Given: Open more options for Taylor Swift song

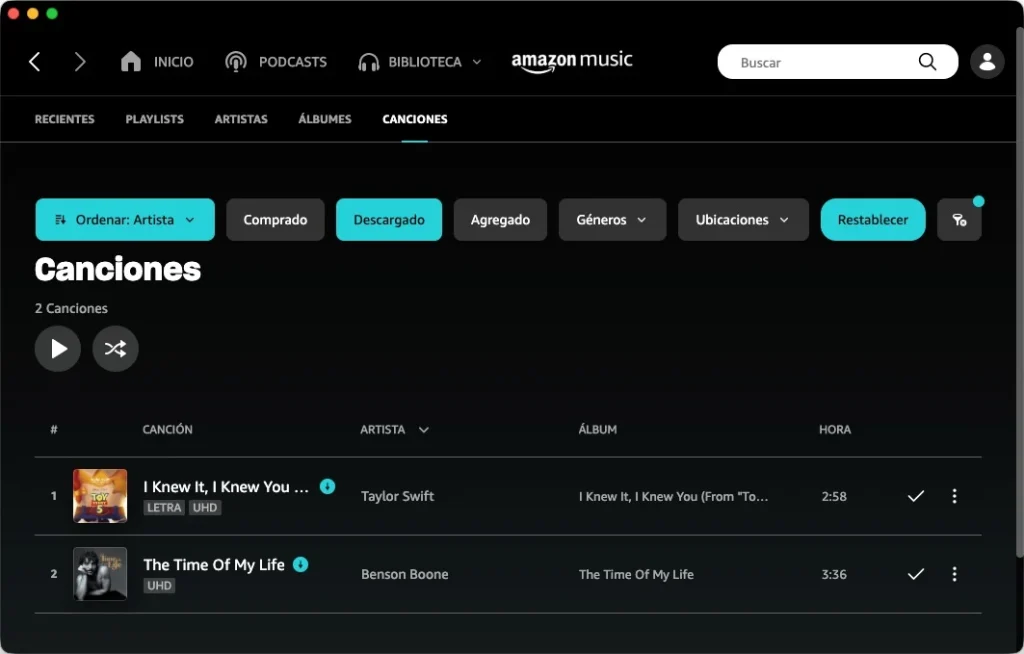Looking at the screenshot, I should tap(954, 496).
